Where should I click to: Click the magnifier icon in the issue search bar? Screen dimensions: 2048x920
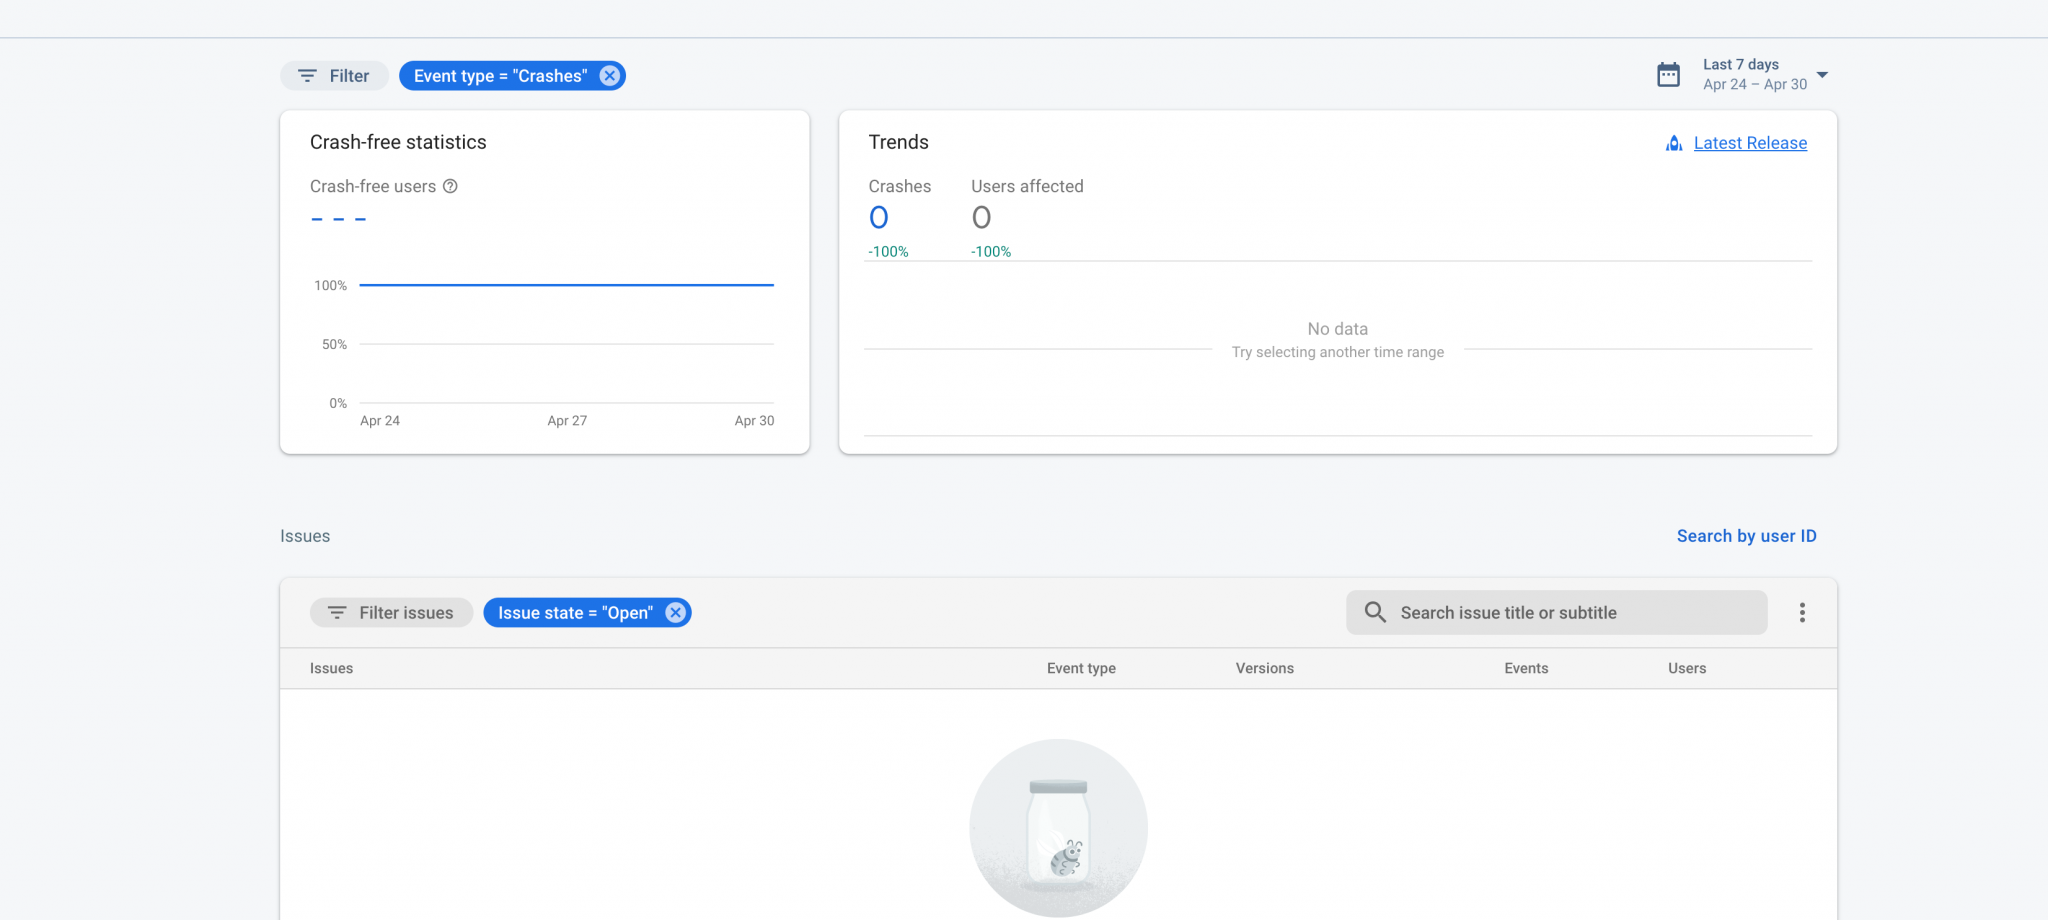coord(1375,612)
